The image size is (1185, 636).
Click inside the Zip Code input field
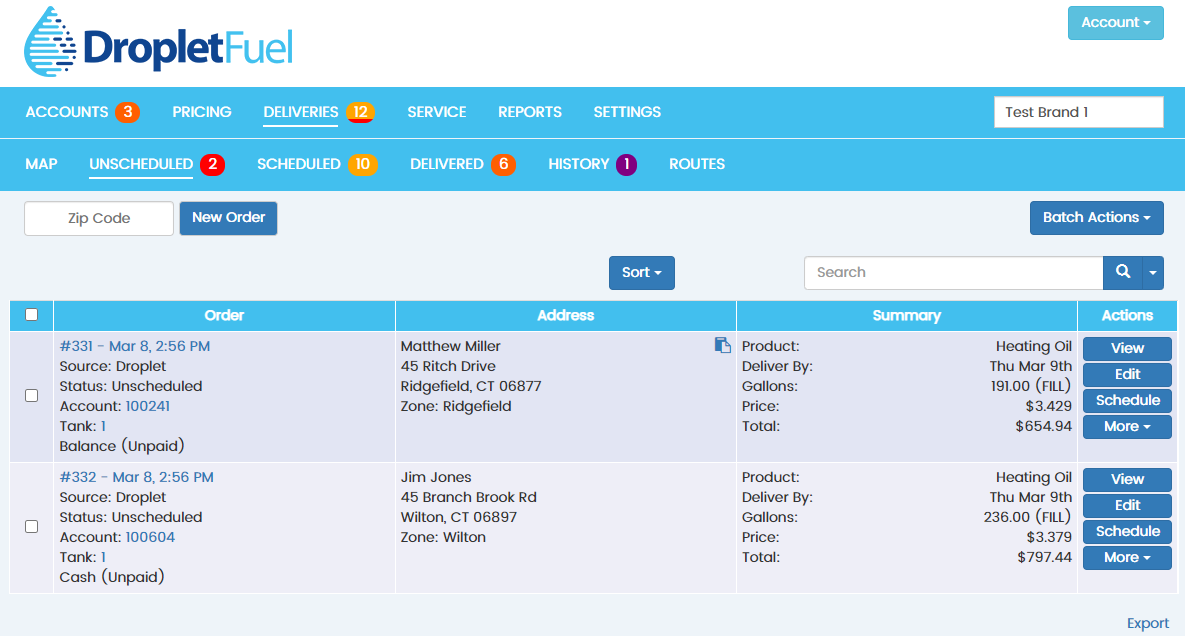[x=98, y=217]
